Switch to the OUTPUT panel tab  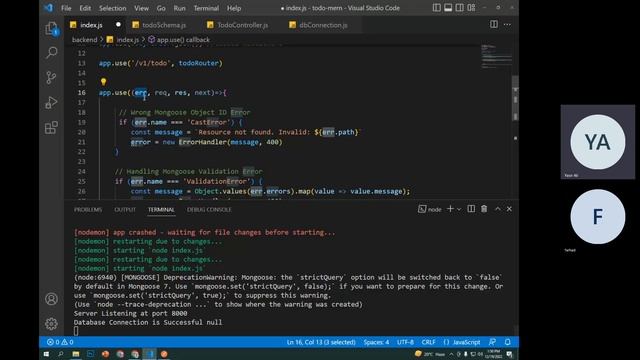point(125,209)
